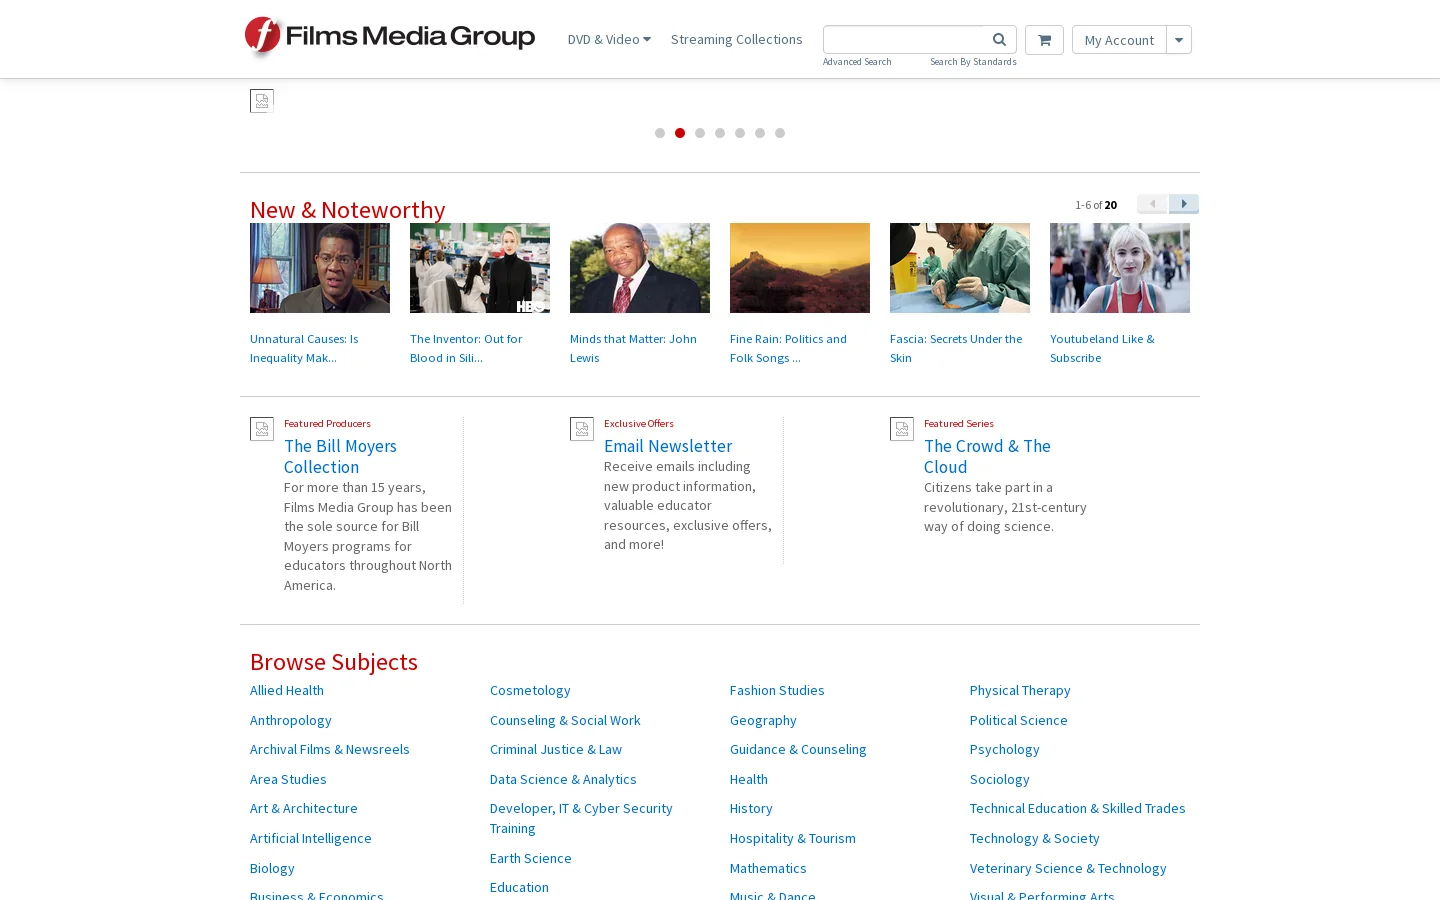Browse the Psychology subject
Image resolution: width=1440 pixels, height=900 pixels.
tap(1004, 749)
